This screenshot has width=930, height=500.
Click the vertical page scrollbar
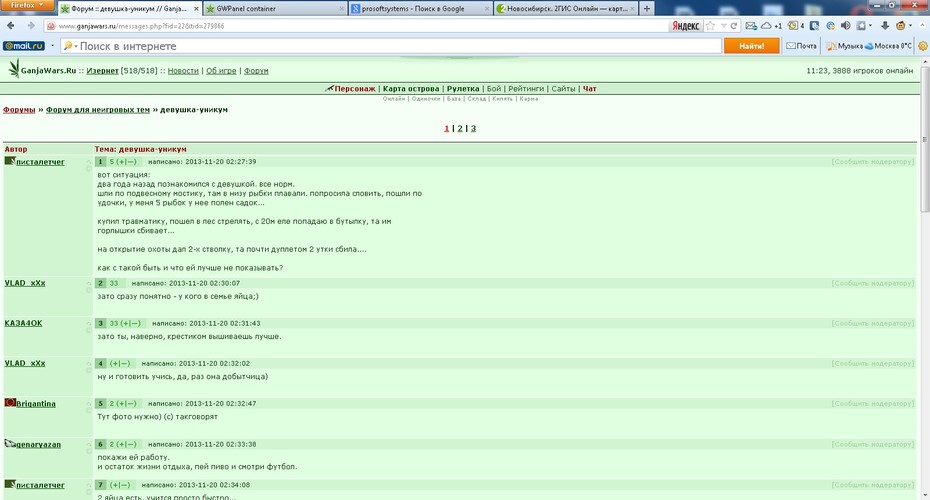click(925, 279)
